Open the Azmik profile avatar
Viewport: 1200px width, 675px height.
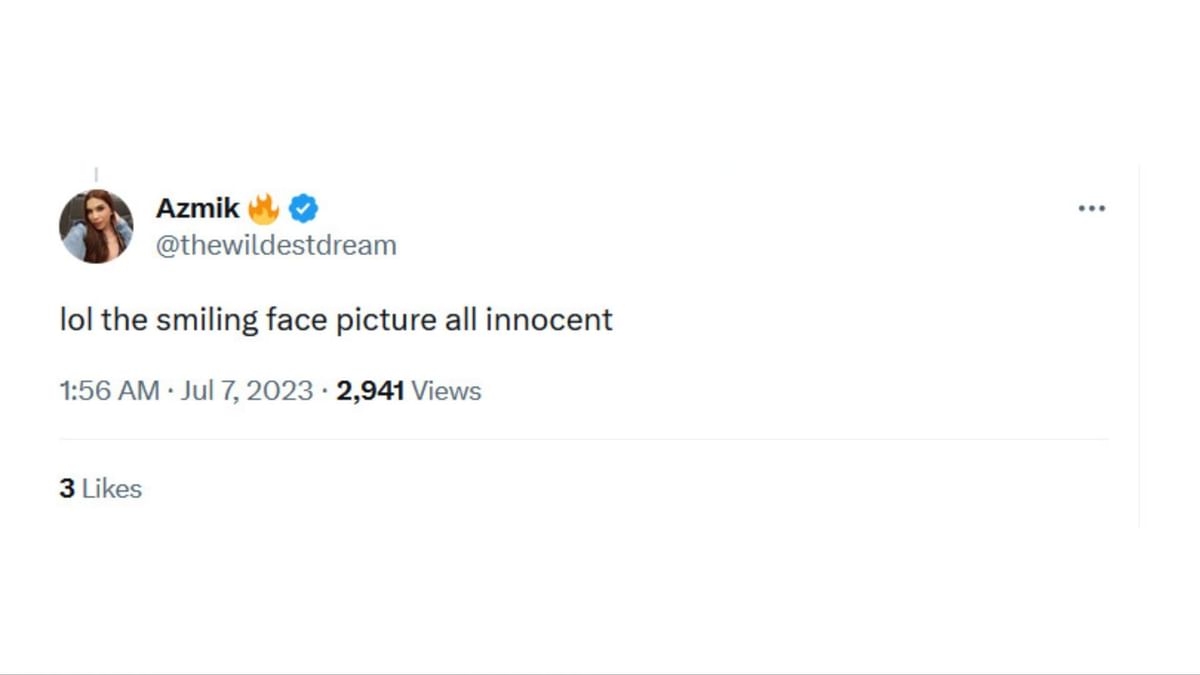click(x=96, y=226)
